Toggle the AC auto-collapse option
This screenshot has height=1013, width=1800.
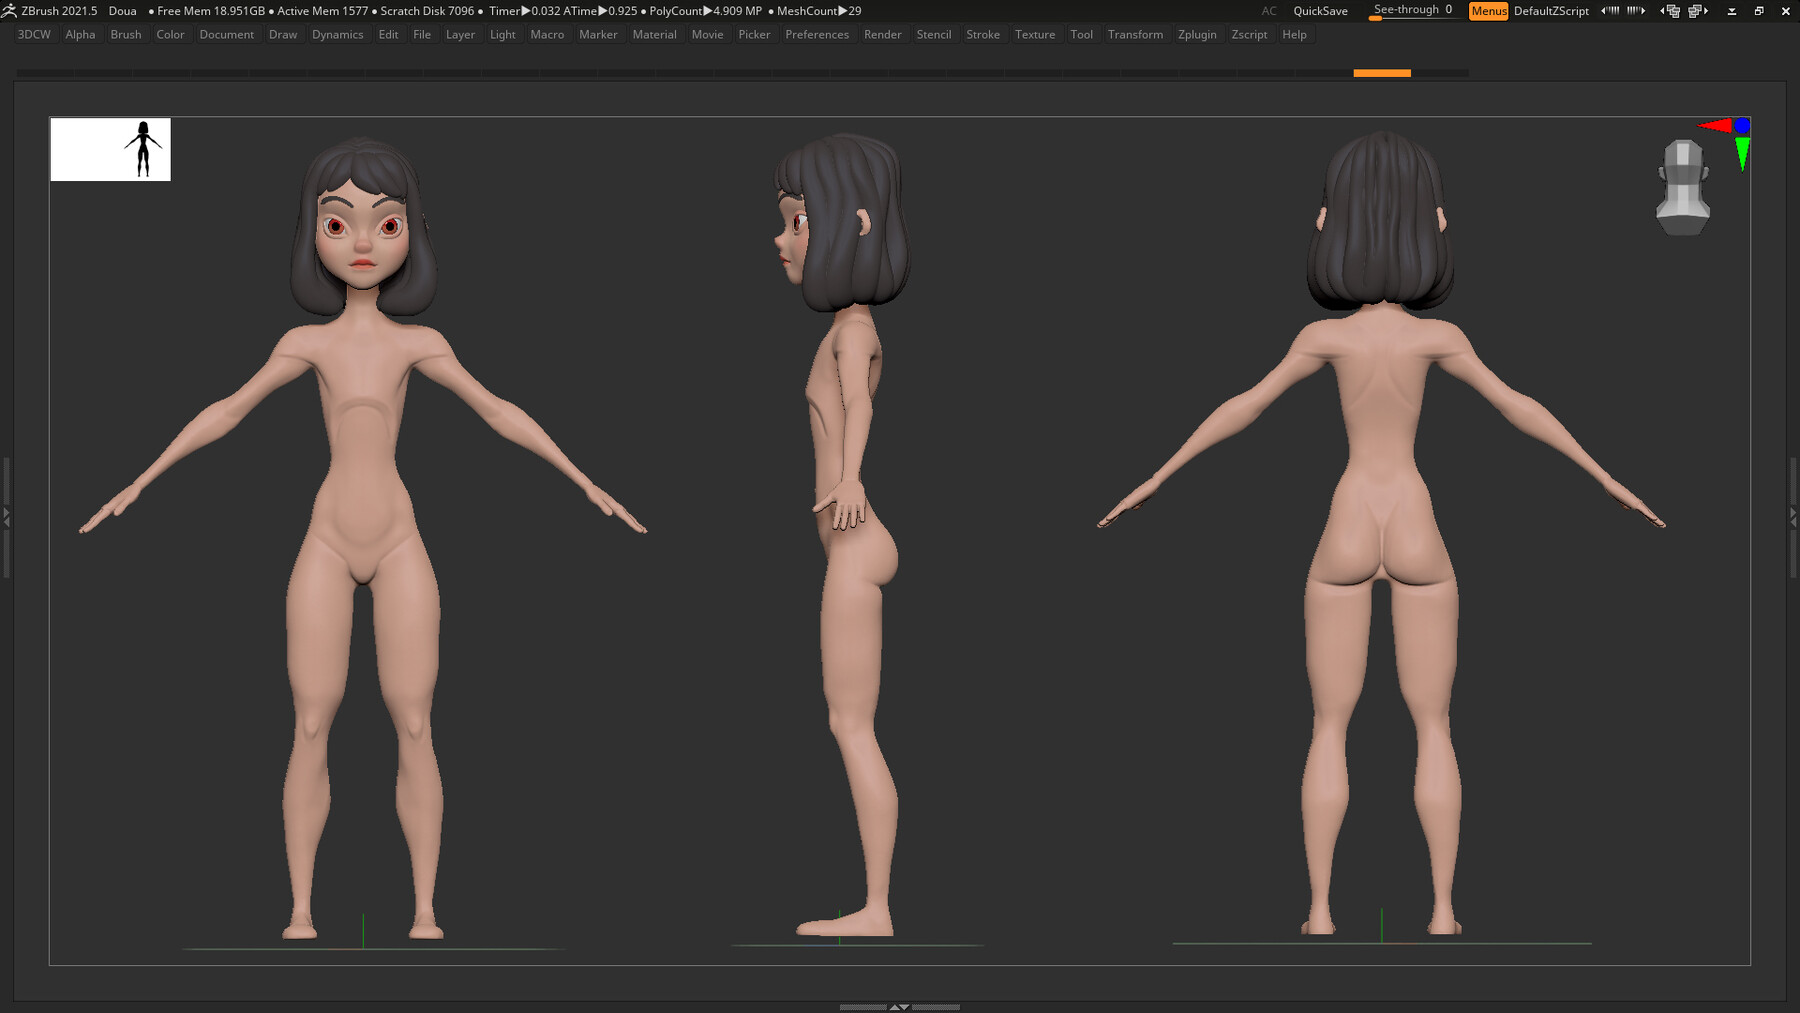click(x=1268, y=11)
